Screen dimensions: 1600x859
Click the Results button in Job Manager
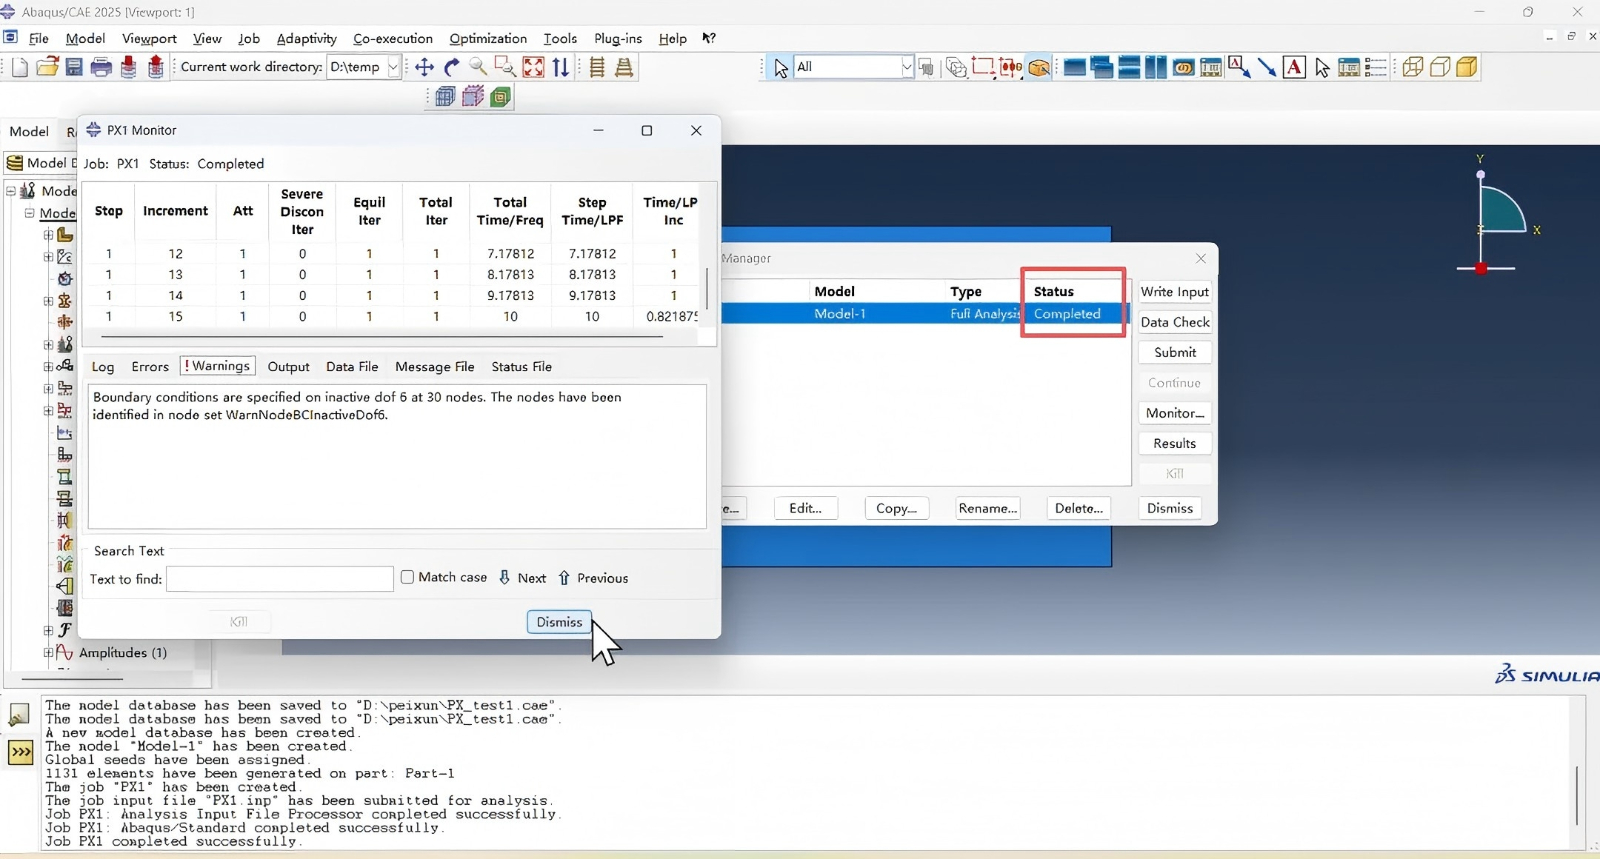pos(1174,443)
